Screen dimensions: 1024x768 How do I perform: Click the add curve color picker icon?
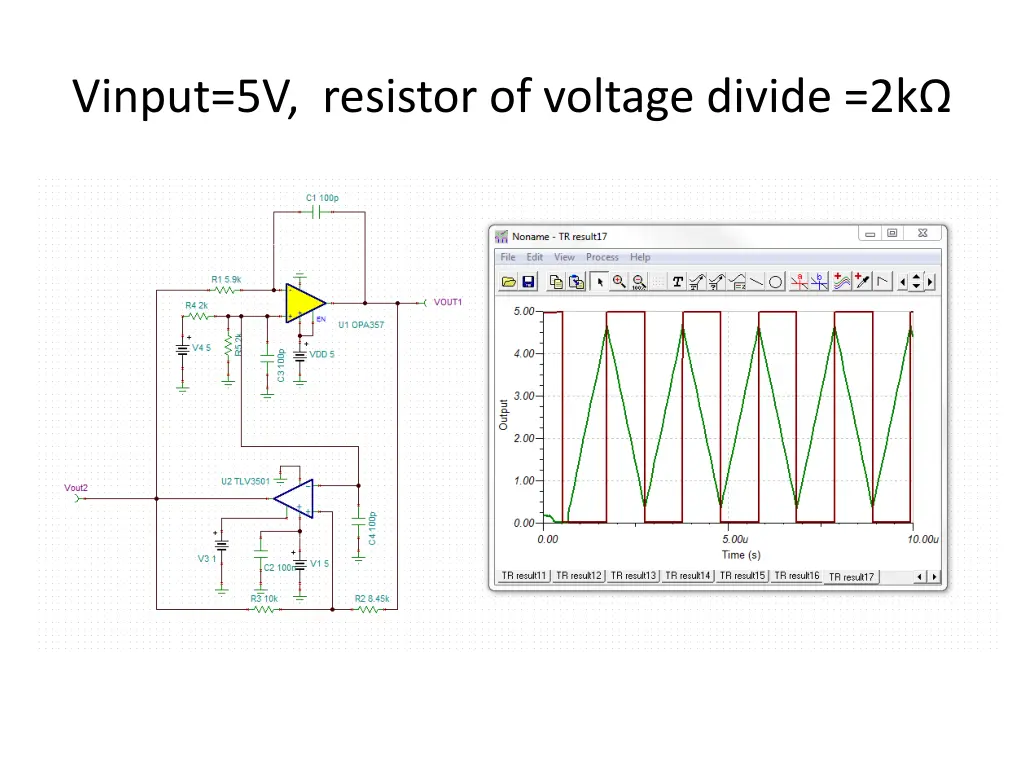(x=863, y=282)
